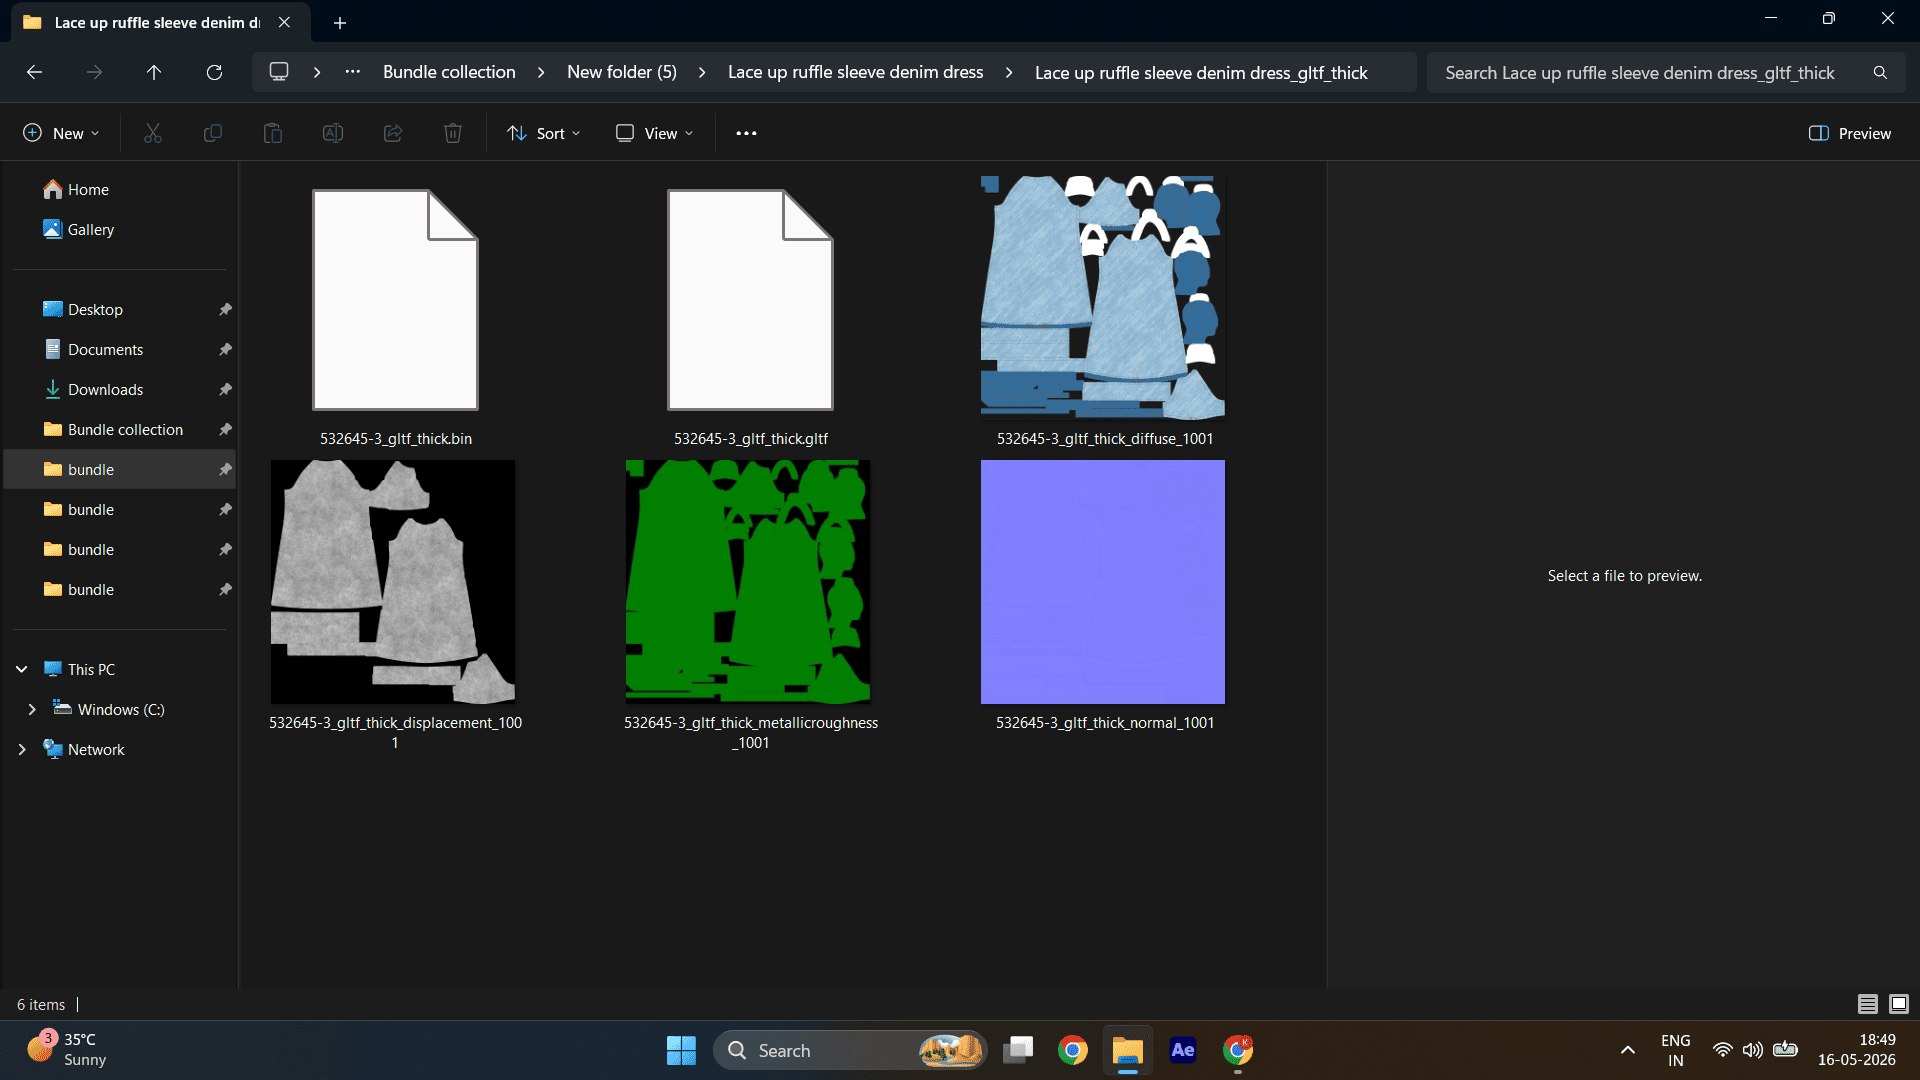The height and width of the screenshot is (1080, 1920).
Task: Select the metallicroughness_1001 green thumbnail
Action: [x=748, y=582]
